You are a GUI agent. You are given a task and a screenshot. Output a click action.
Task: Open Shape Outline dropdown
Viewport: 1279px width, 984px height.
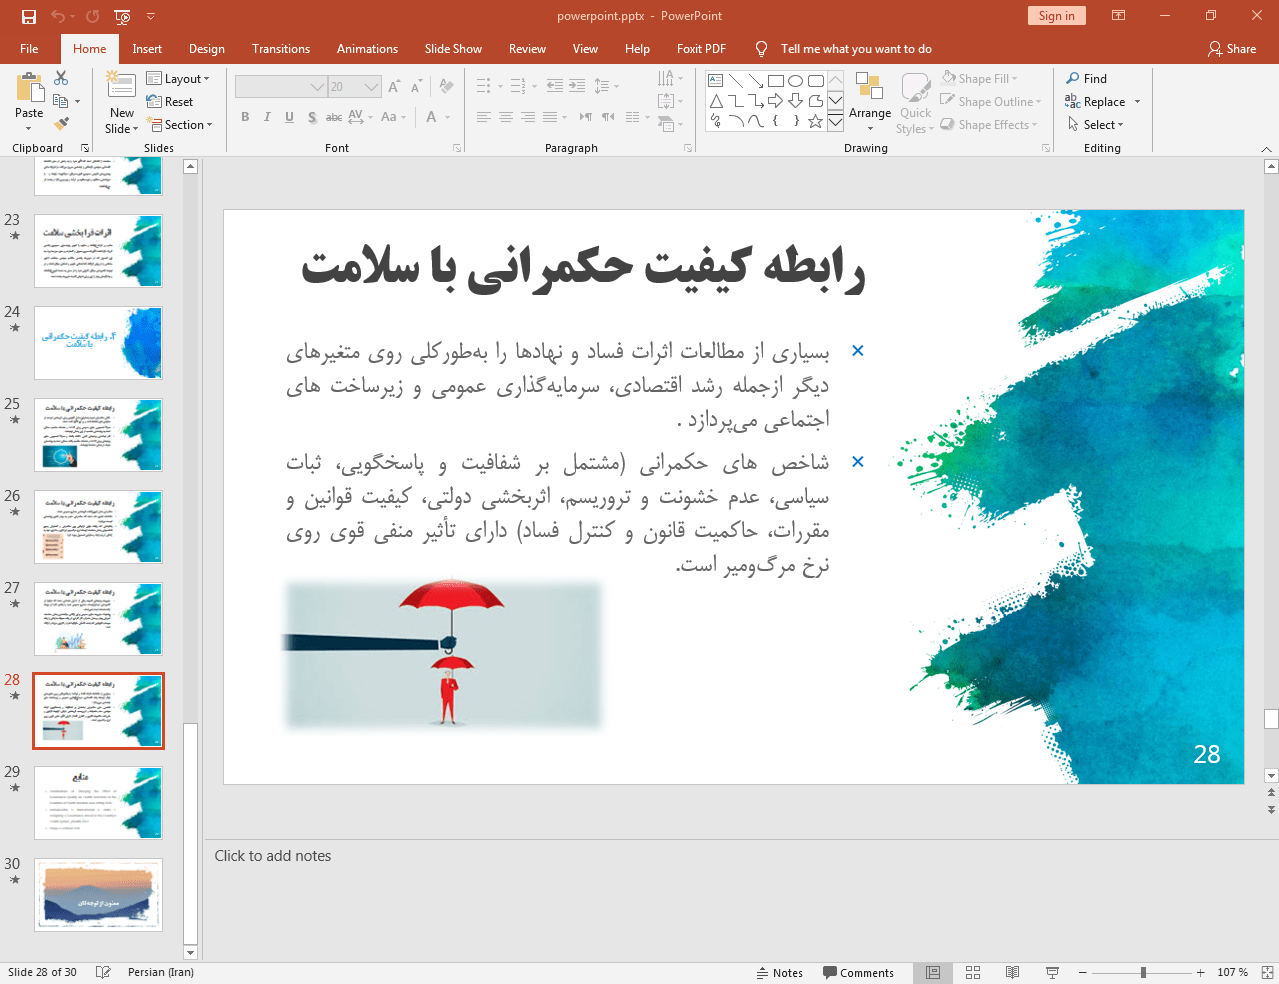tap(991, 102)
